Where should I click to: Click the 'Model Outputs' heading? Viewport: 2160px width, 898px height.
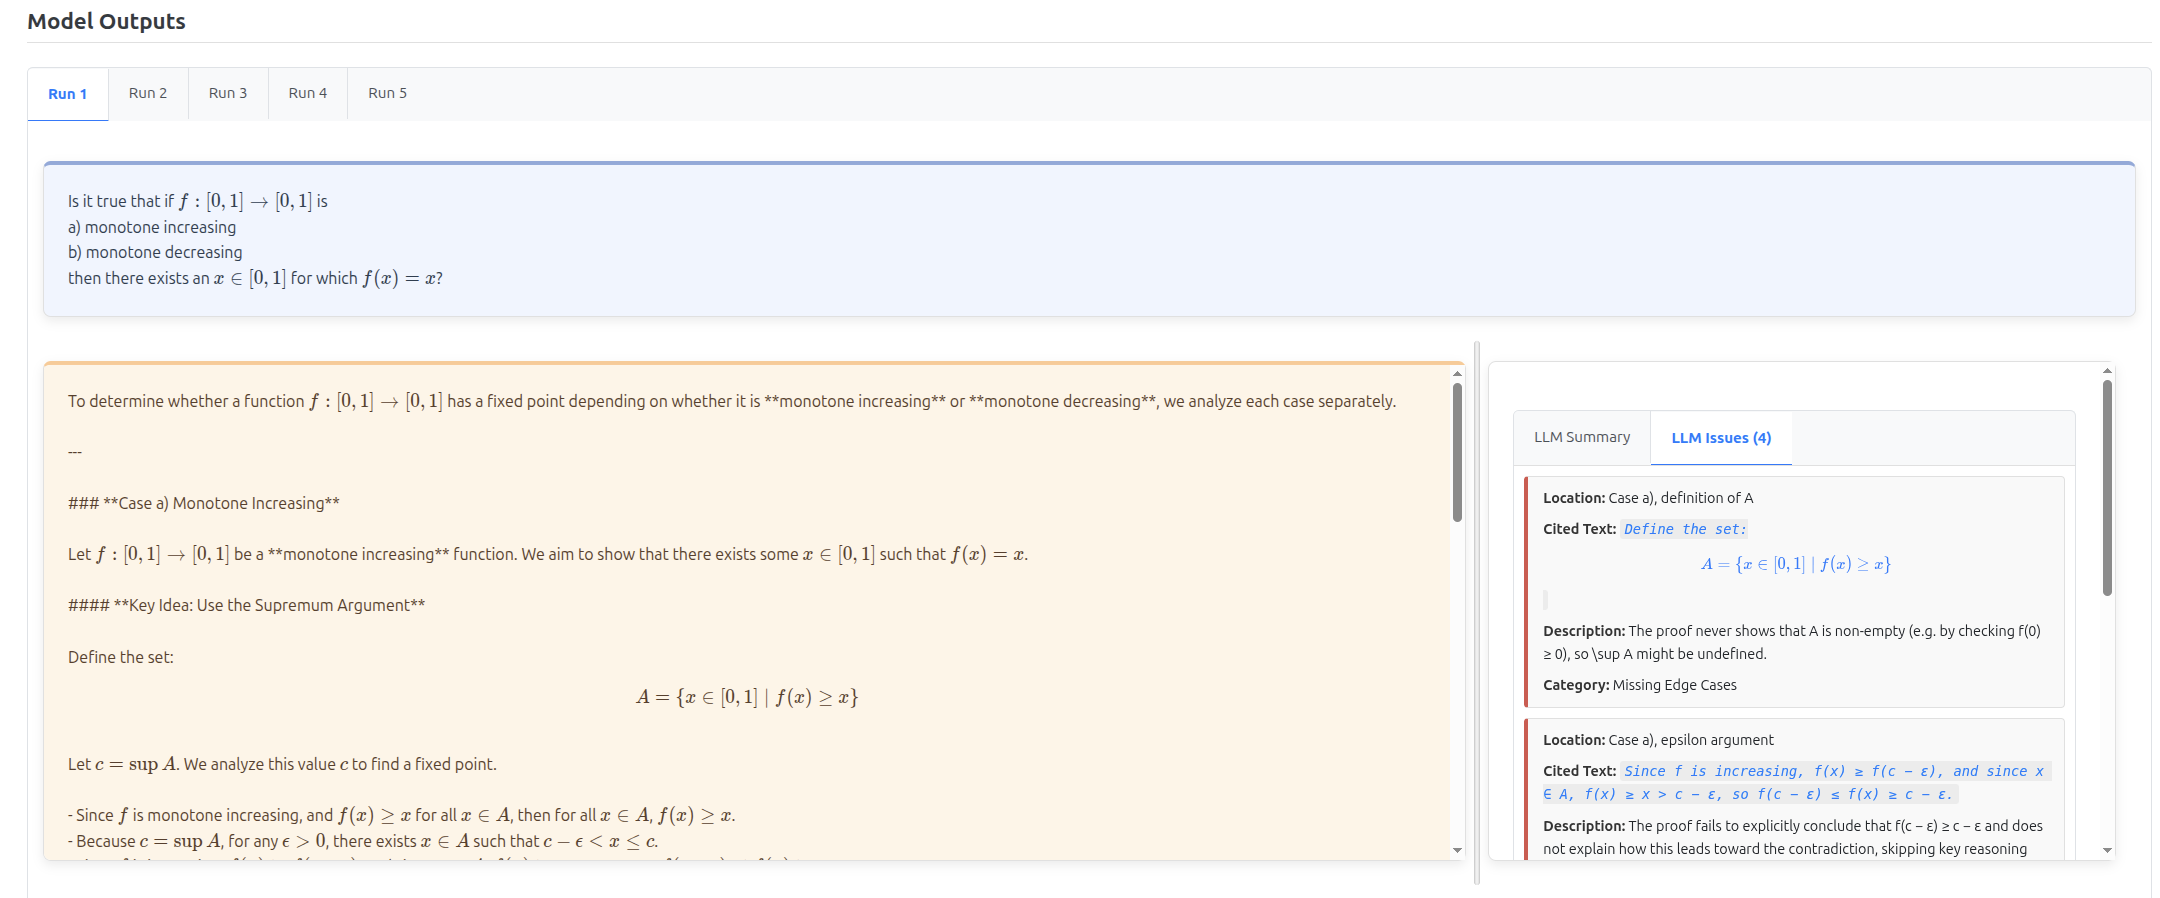click(106, 21)
